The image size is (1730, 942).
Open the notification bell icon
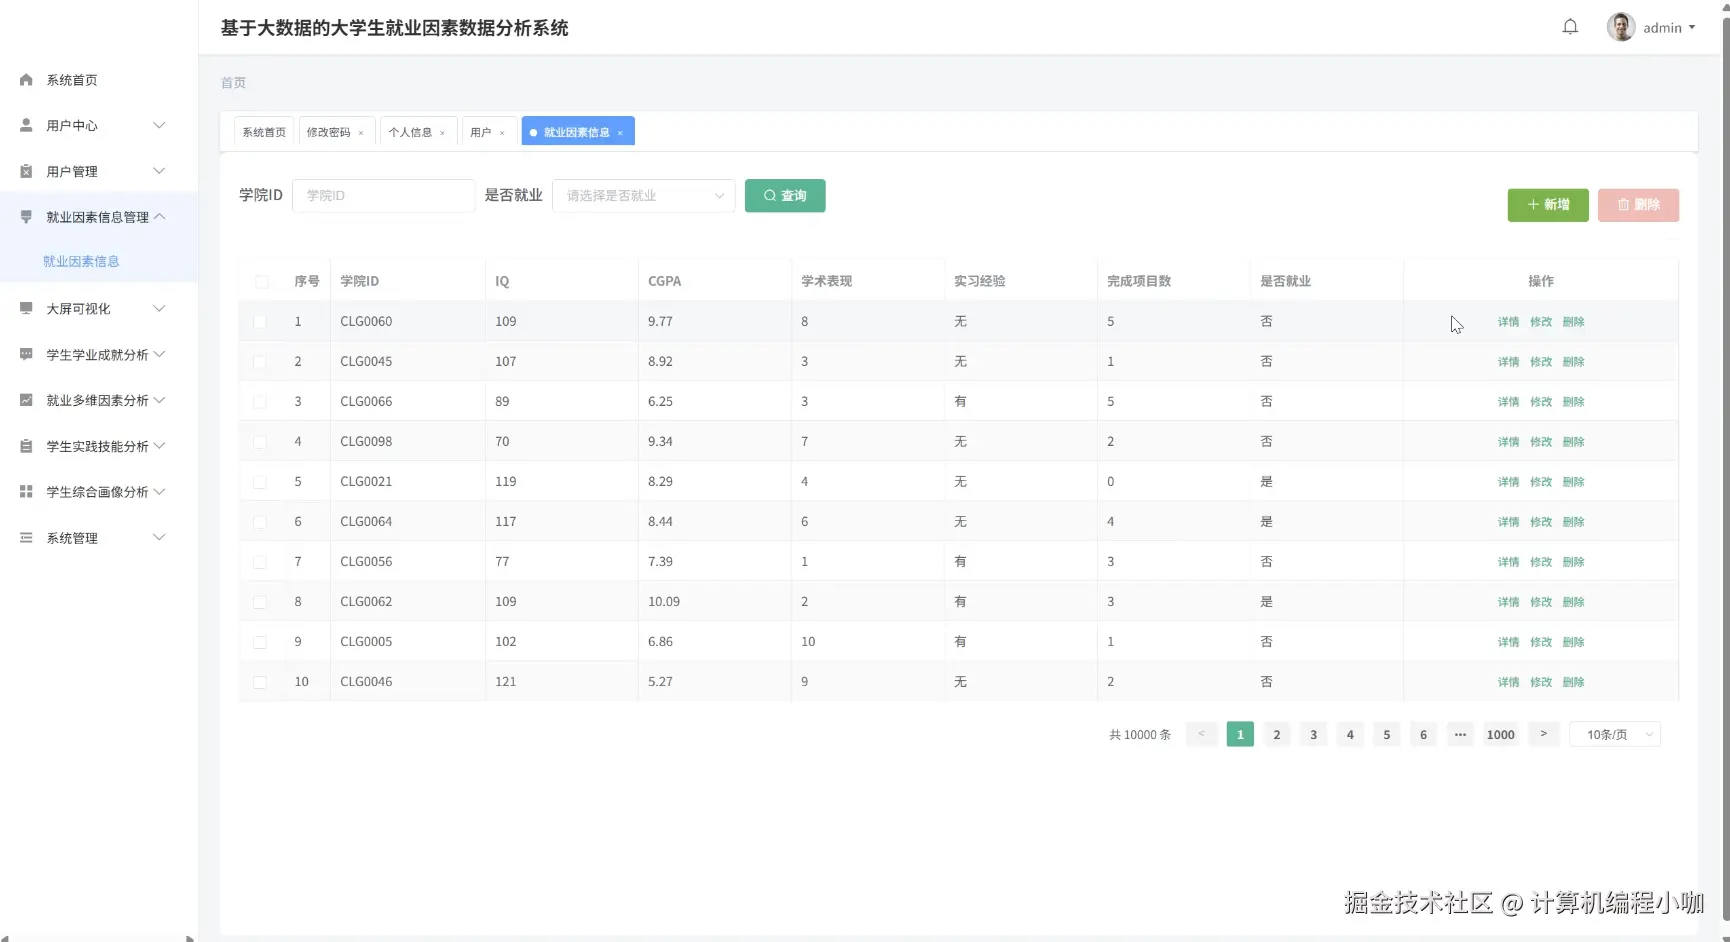click(1570, 27)
